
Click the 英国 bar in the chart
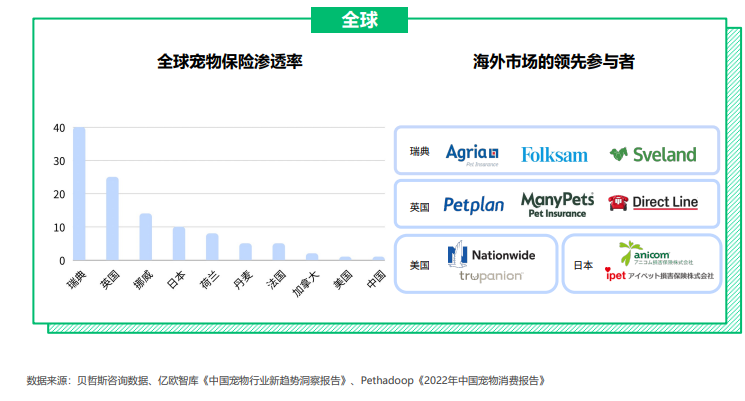[112, 219]
